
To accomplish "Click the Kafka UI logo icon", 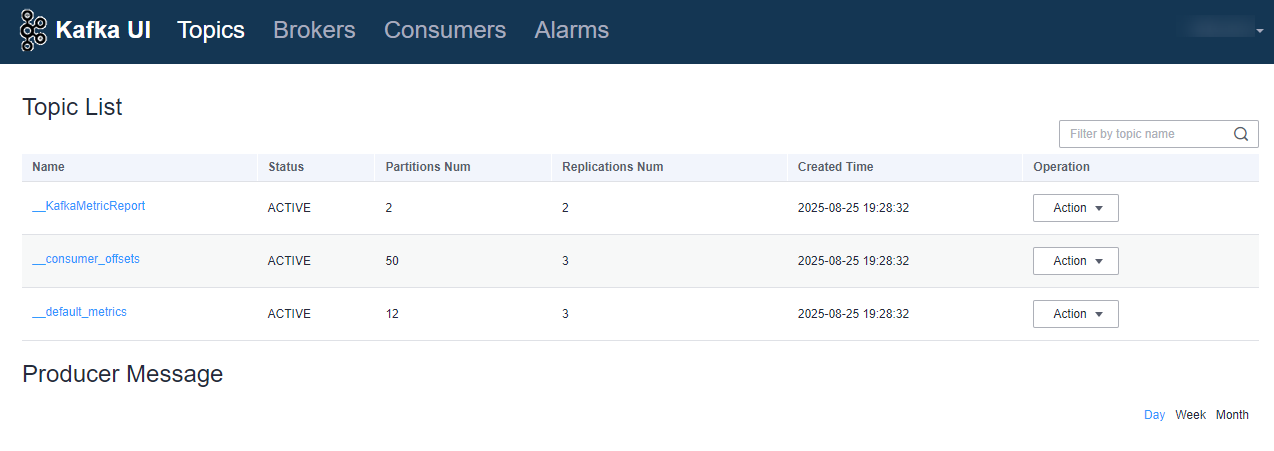I will pos(34,30).
